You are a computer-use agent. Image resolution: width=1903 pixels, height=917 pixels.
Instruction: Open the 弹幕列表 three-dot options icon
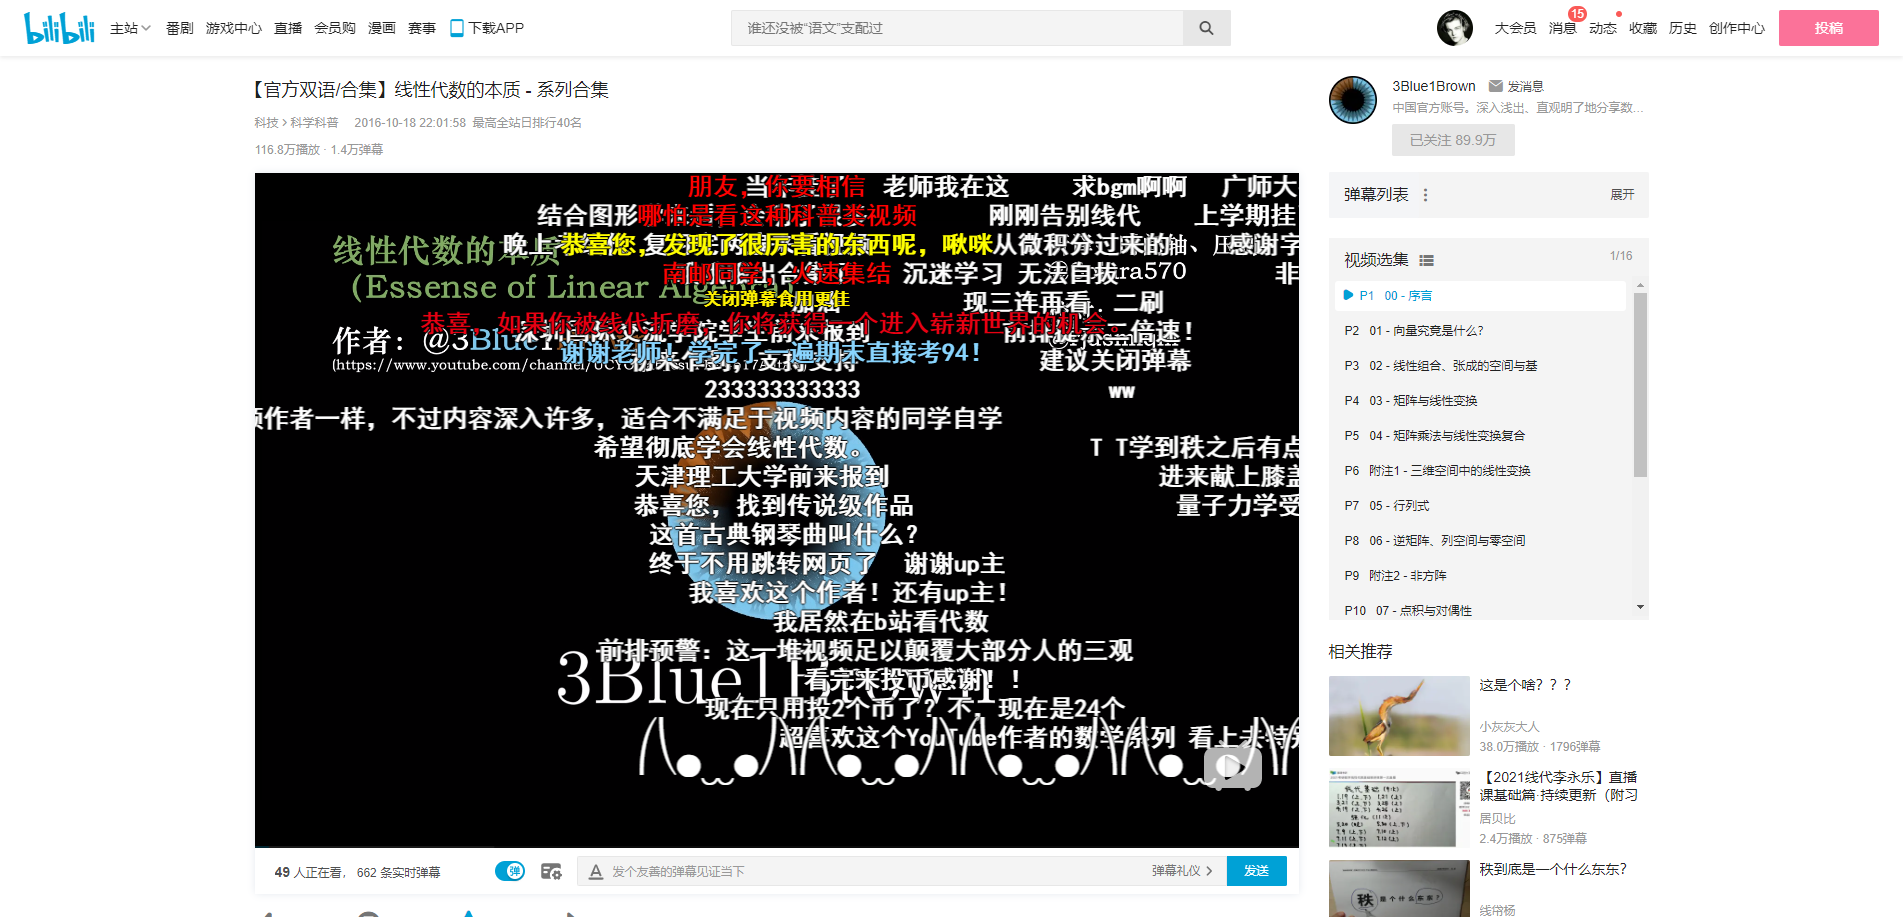click(1425, 195)
